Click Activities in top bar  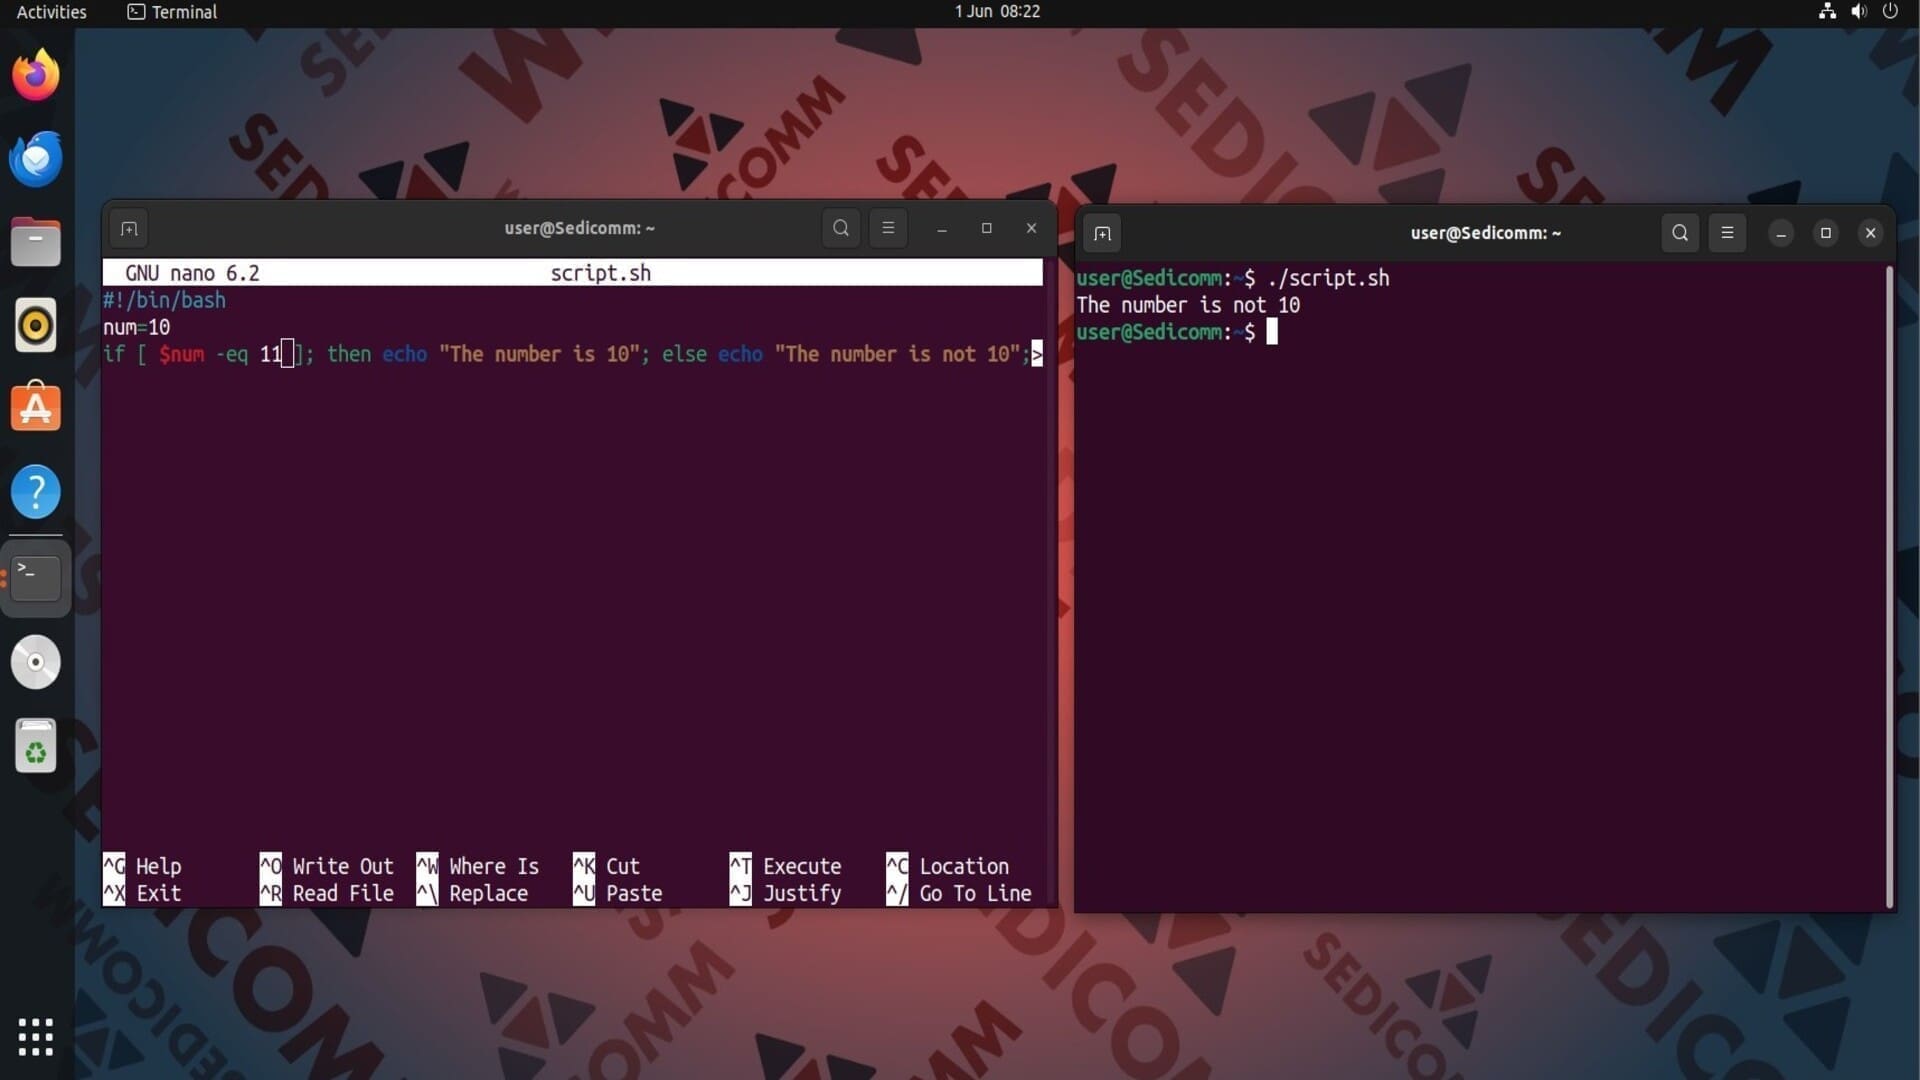pyautogui.click(x=52, y=12)
